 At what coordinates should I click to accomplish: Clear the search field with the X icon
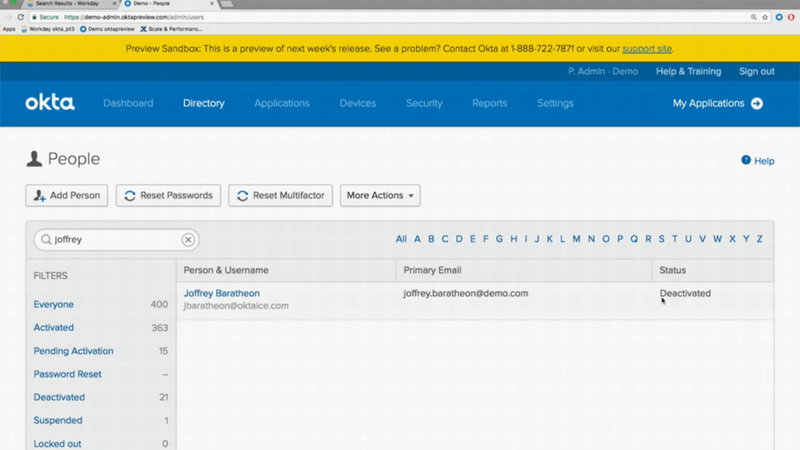(x=187, y=240)
